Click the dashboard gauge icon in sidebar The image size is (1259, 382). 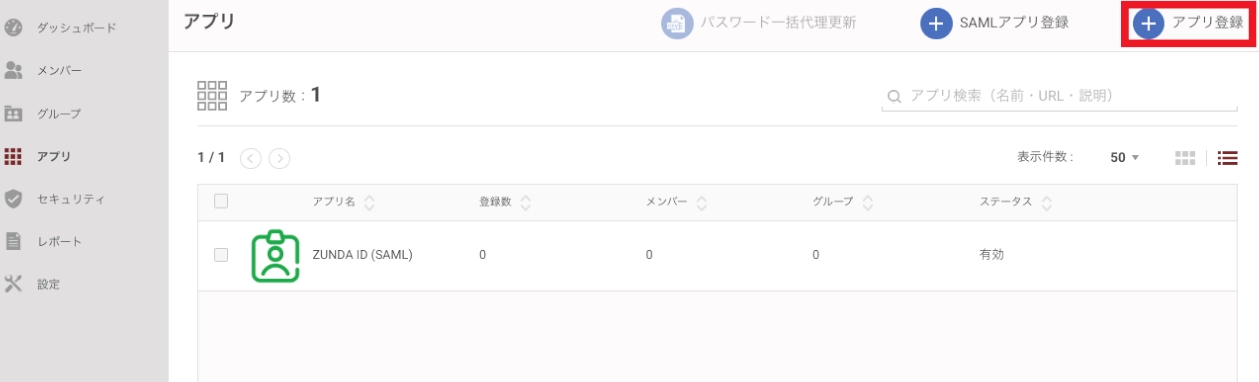14,28
